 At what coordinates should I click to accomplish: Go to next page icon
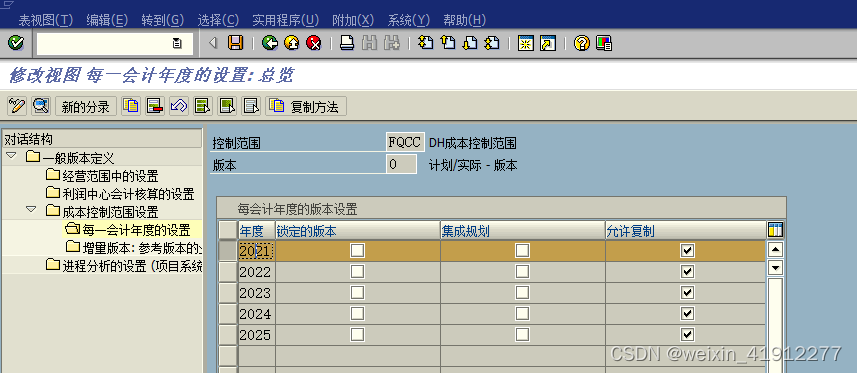point(469,43)
